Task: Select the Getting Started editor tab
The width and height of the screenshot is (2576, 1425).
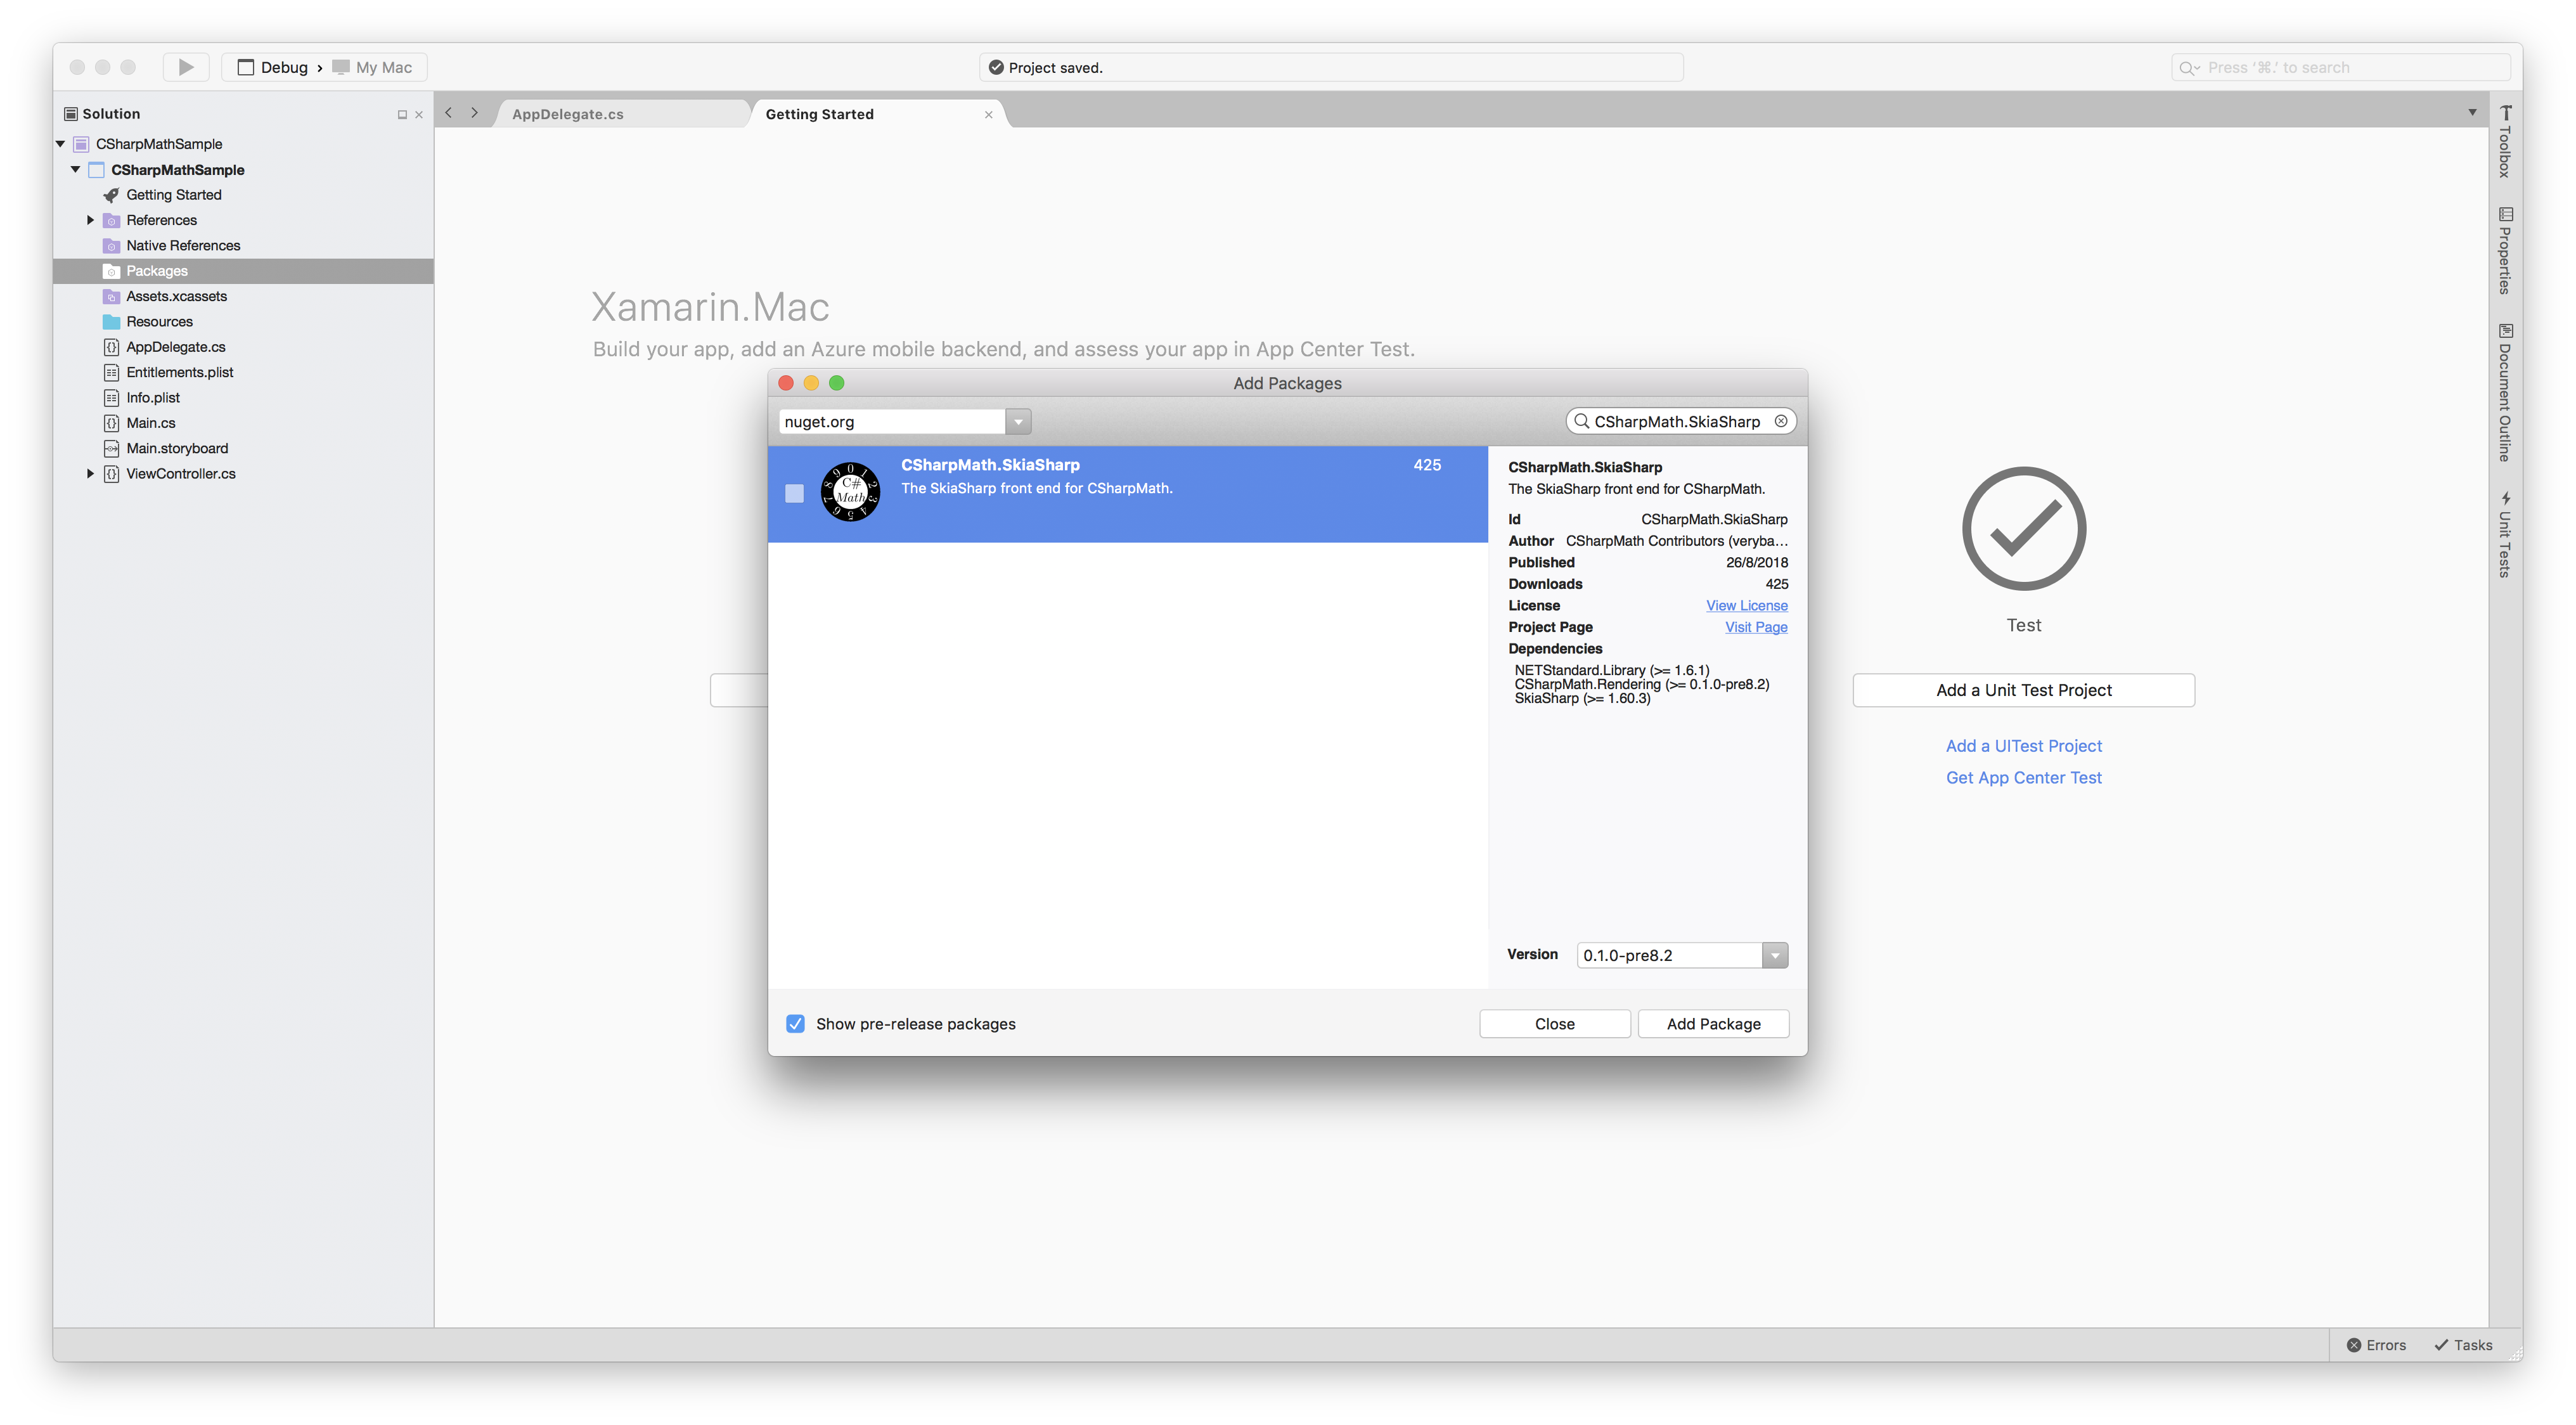Action: [x=819, y=113]
